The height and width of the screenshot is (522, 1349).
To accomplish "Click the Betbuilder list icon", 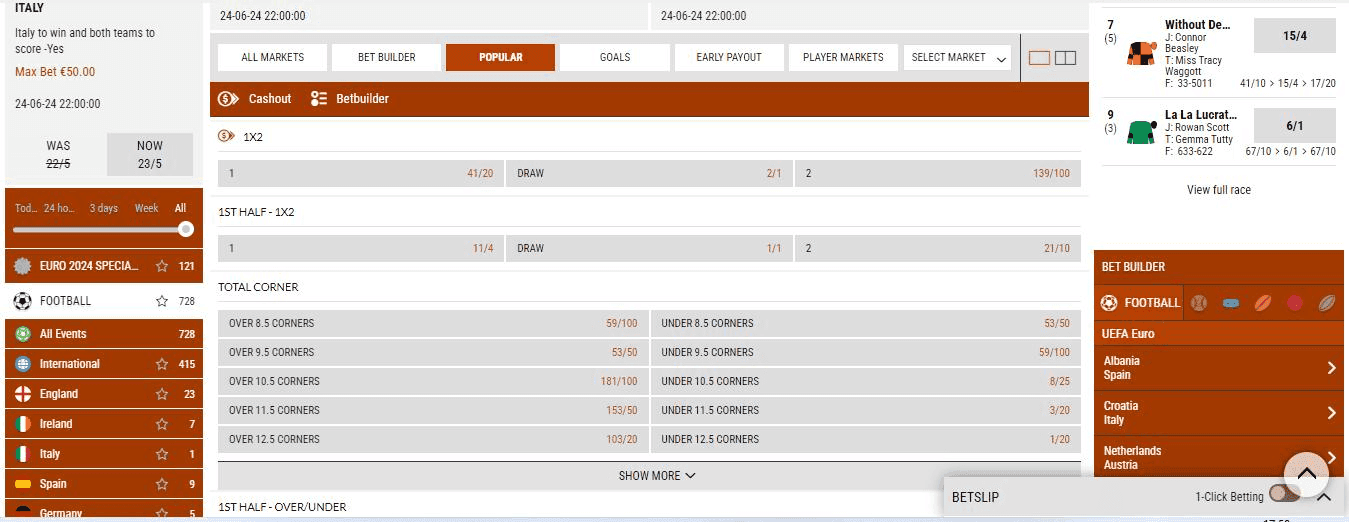I will (x=319, y=99).
